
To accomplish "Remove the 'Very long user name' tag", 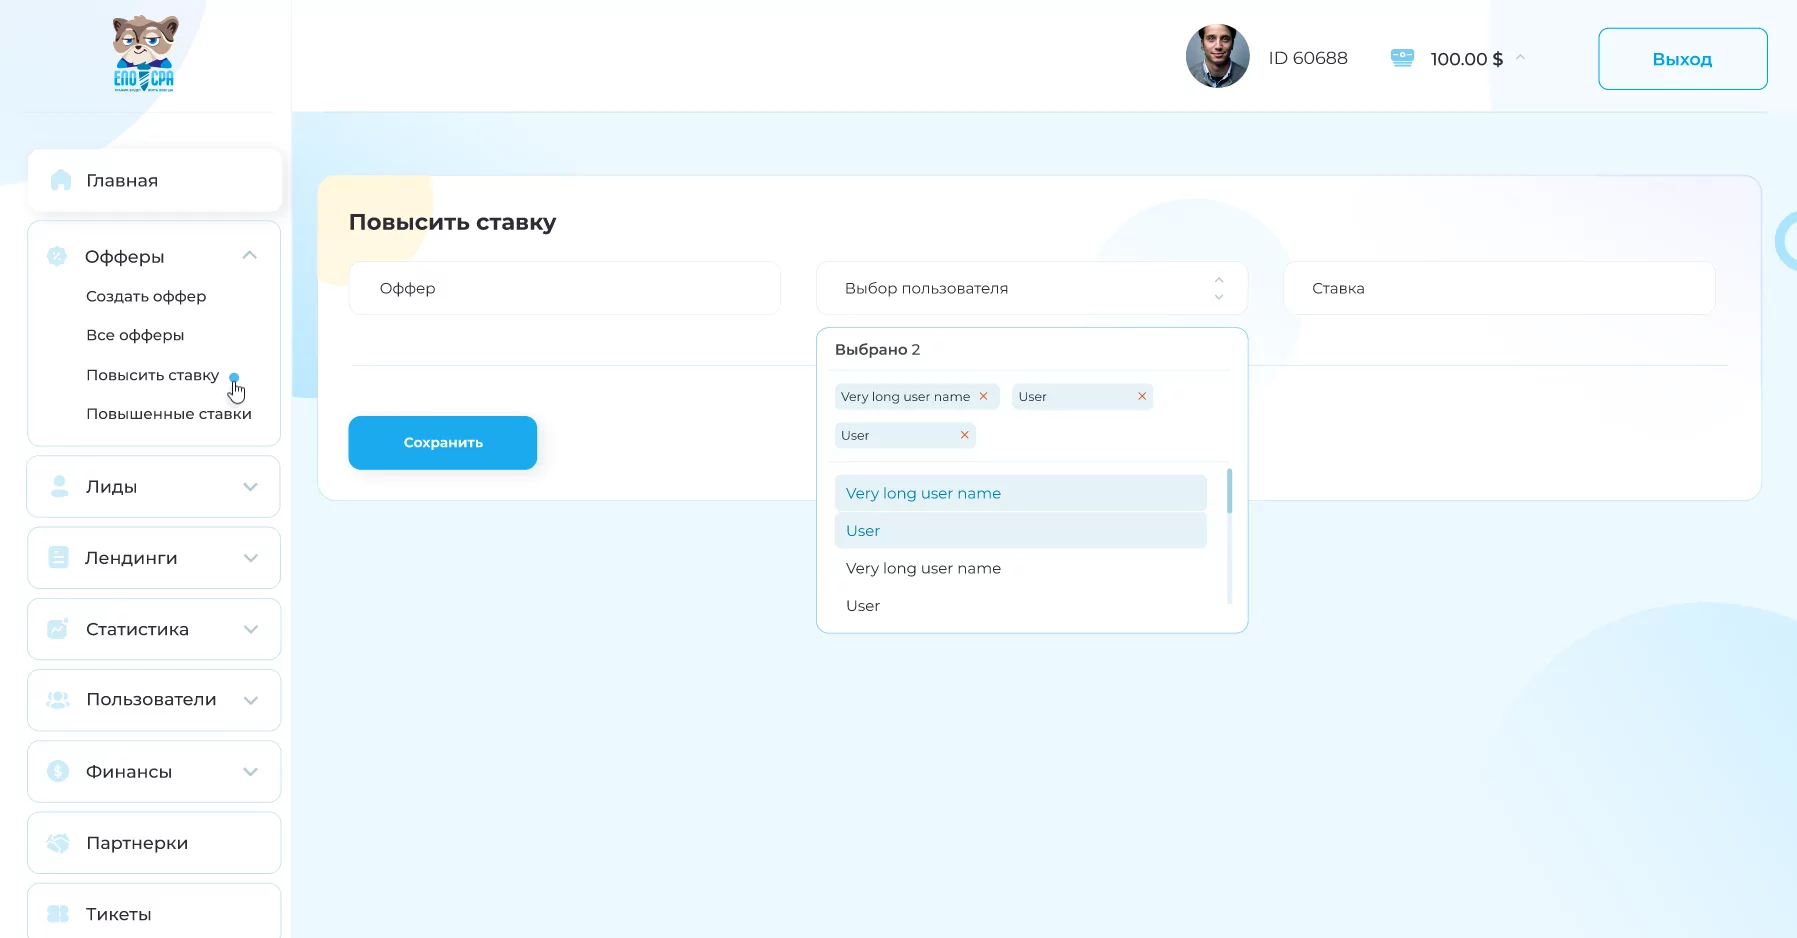I will pos(983,396).
